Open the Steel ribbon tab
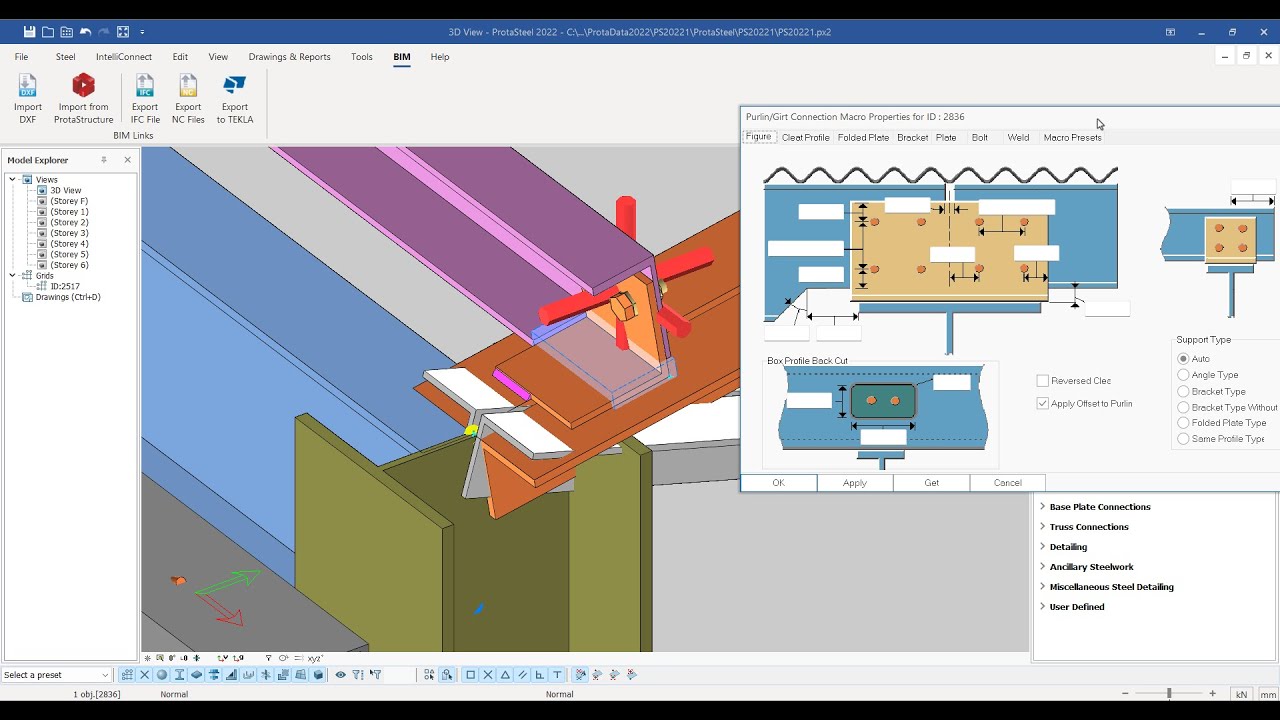1280x720 pixels. (x=65, y=57)
